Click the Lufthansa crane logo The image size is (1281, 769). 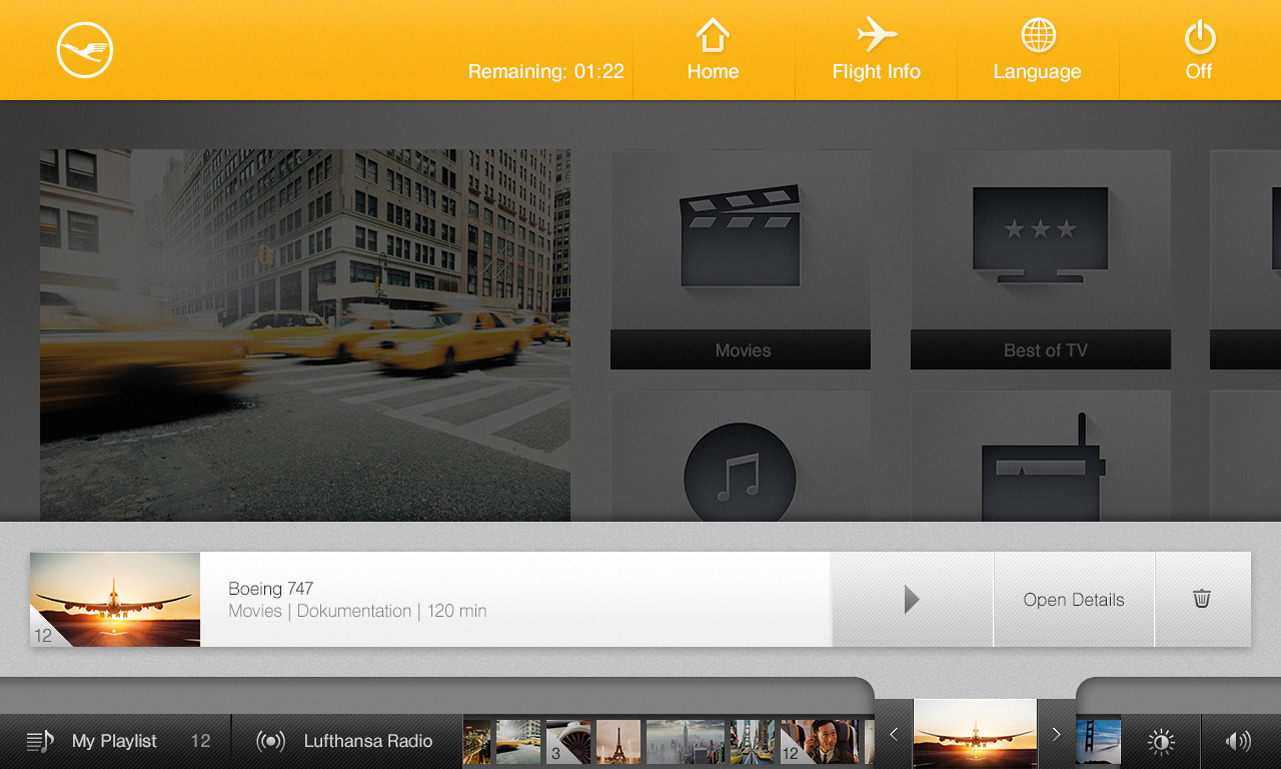click(85, 50)
